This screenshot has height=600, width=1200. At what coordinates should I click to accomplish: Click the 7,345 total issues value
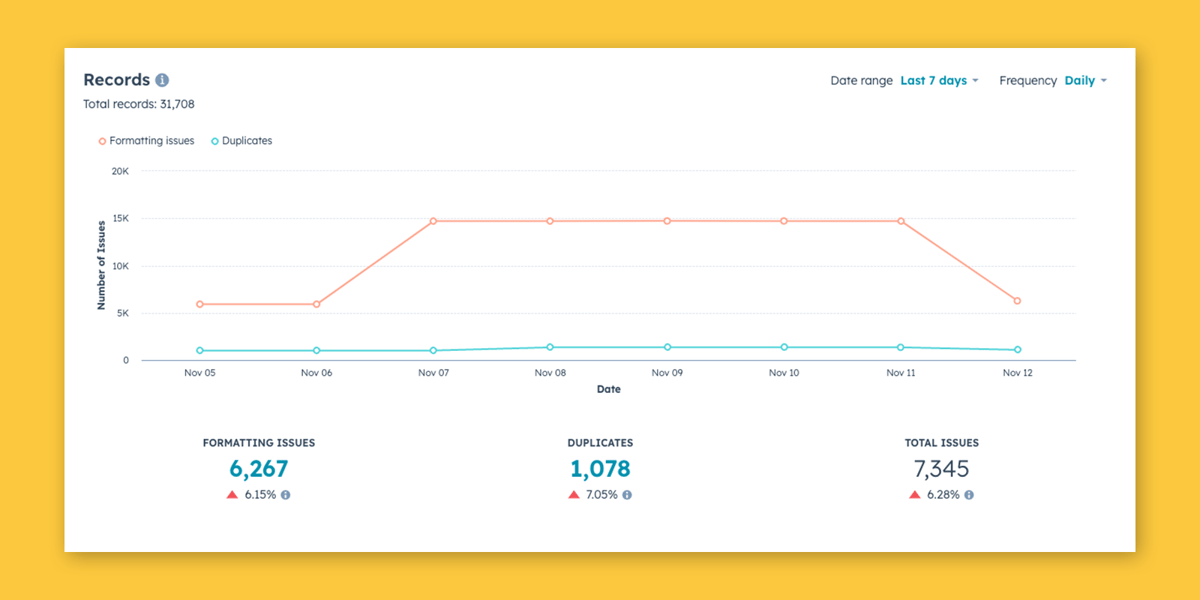pyautogui.click(x=941, y=468)
